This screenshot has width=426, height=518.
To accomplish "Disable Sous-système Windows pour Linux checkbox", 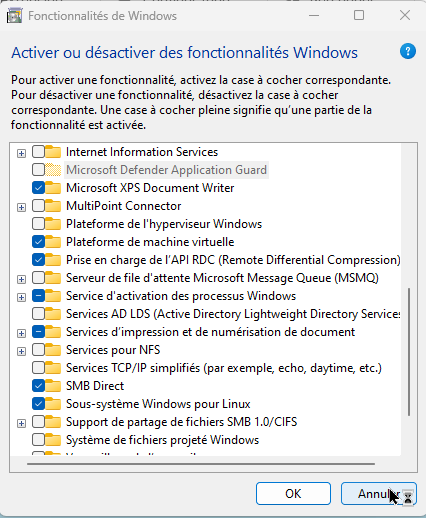I will point(38,404).
